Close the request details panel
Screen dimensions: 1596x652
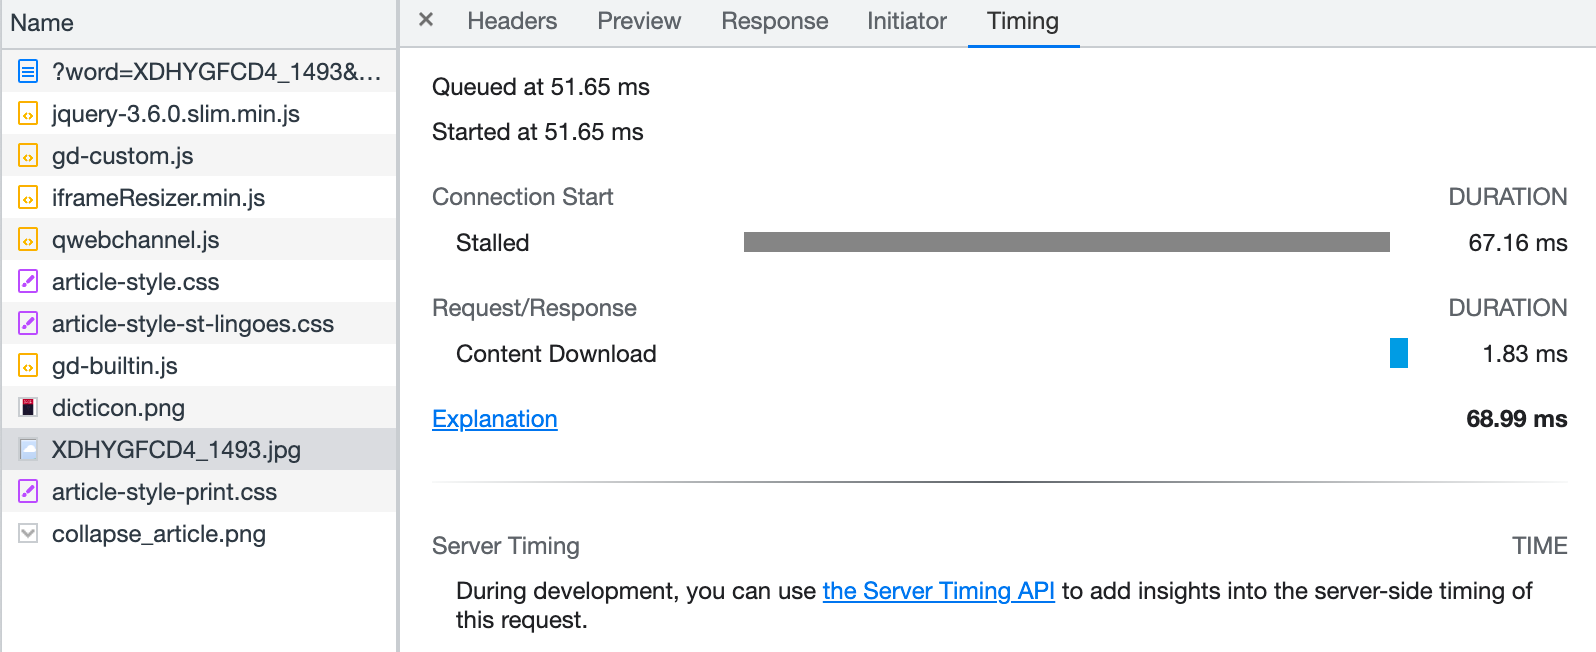click(x=426, y=20)
